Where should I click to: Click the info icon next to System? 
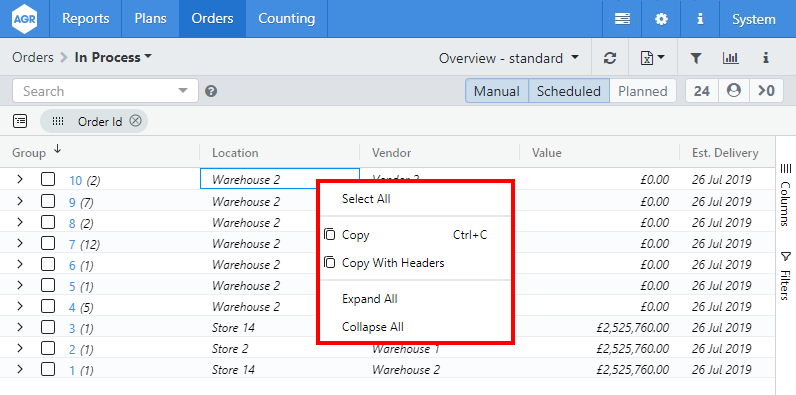(x=700, y=19)
